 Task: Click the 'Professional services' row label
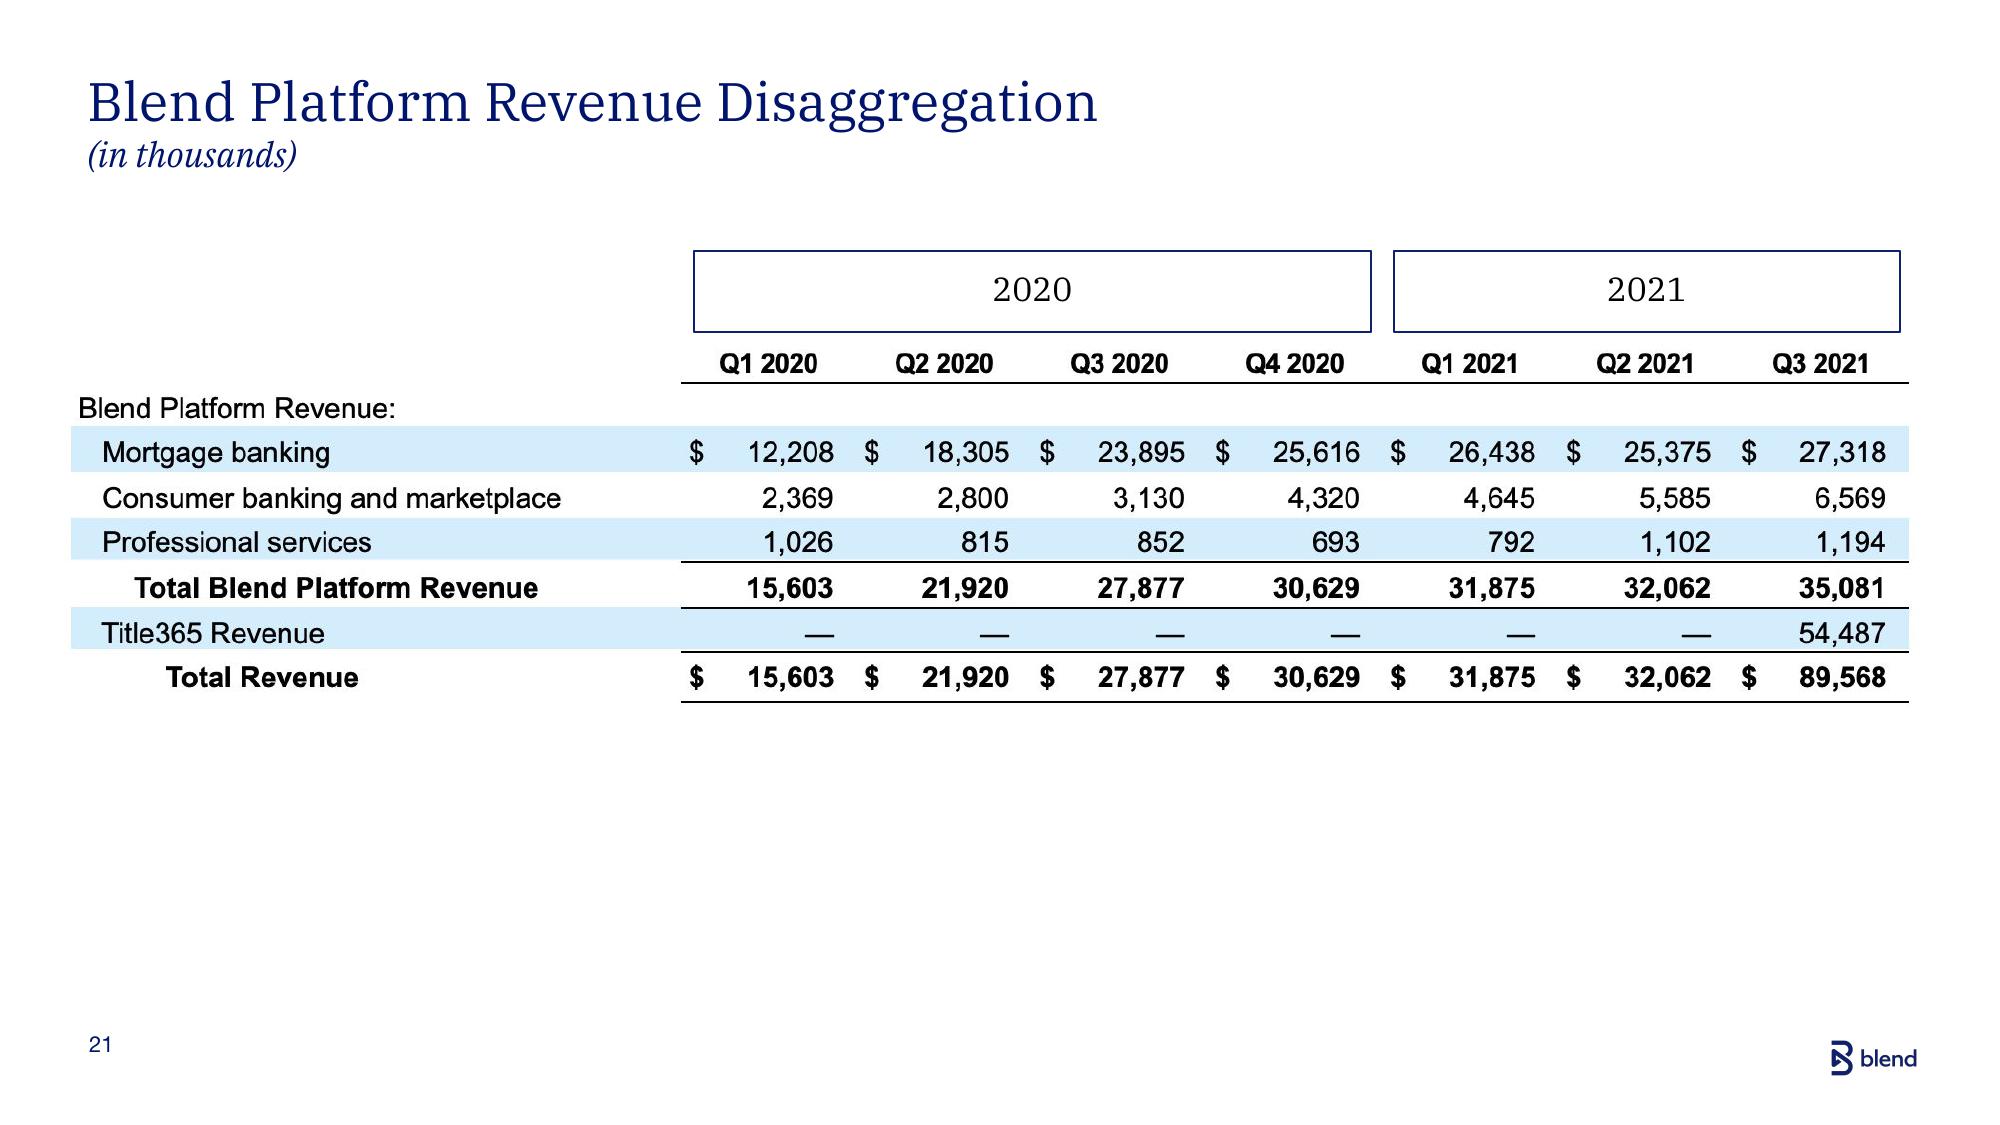click(237, 542)
